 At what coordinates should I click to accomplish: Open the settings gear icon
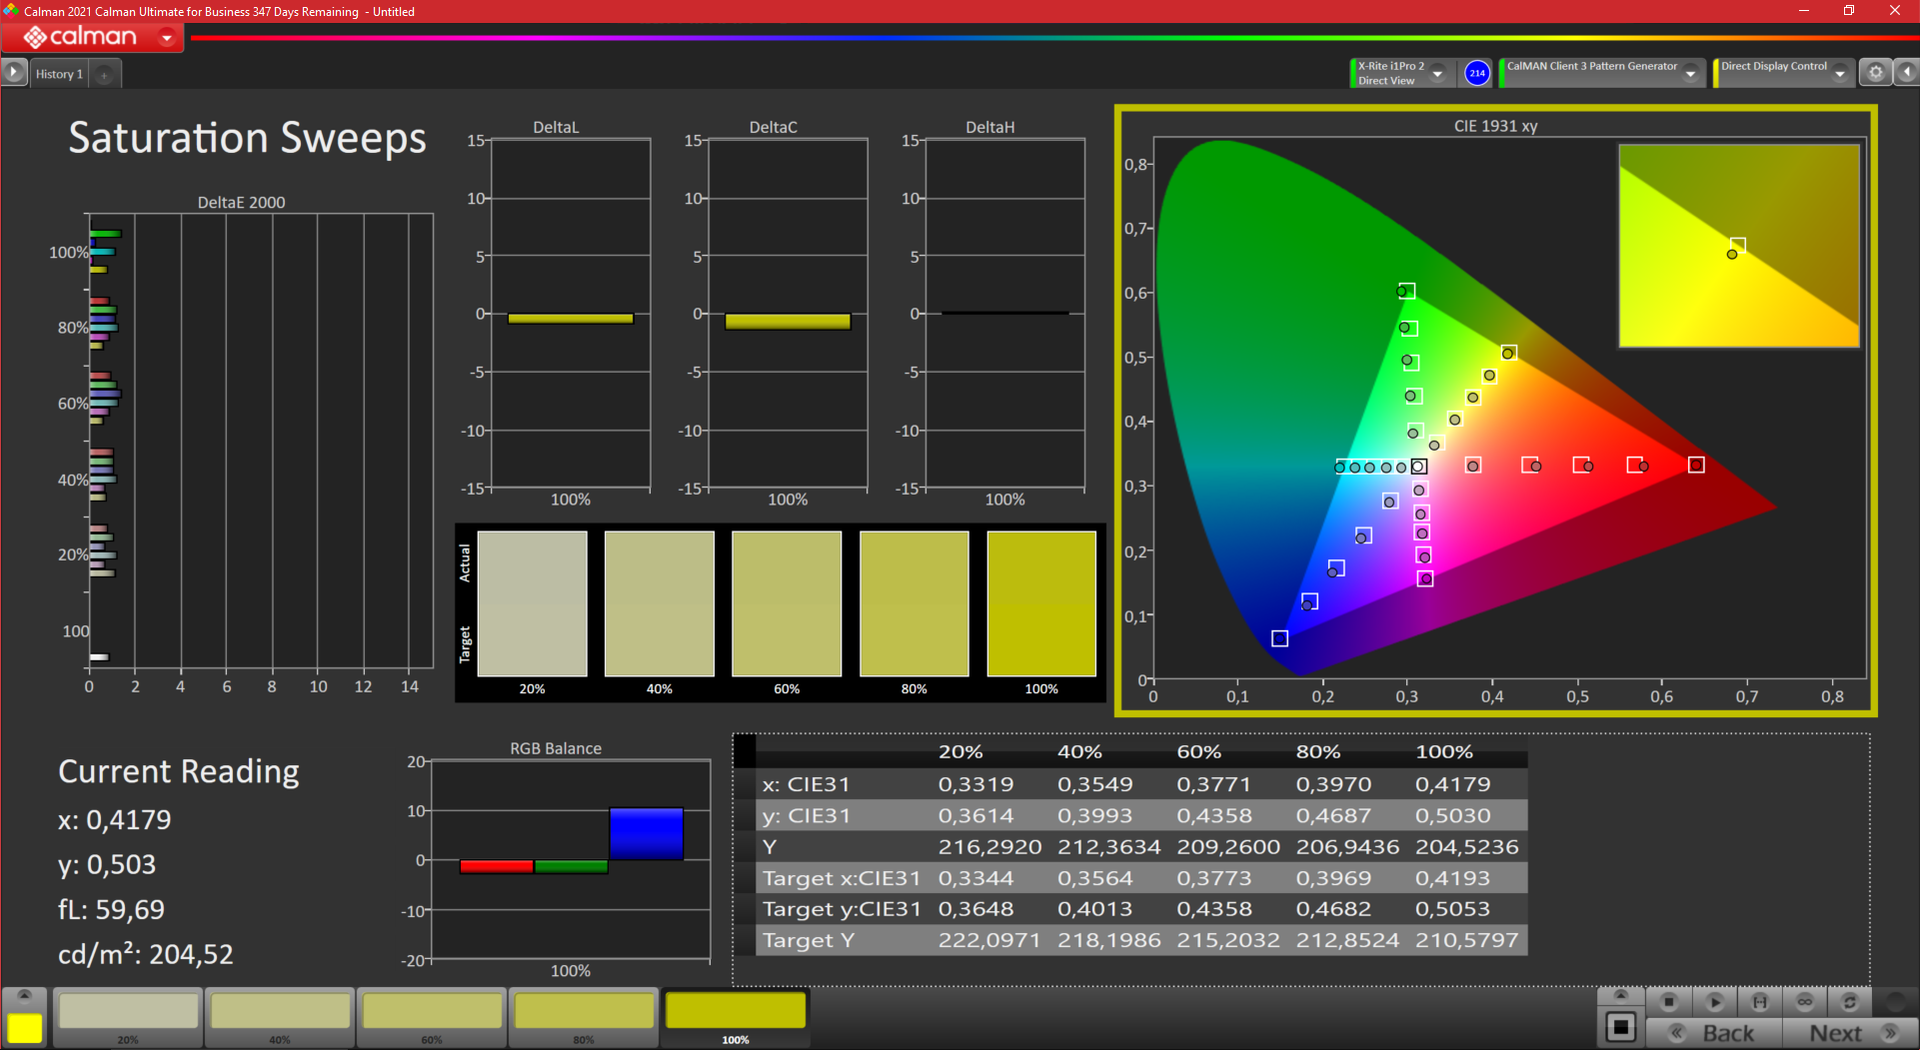tap(1876, 73)
